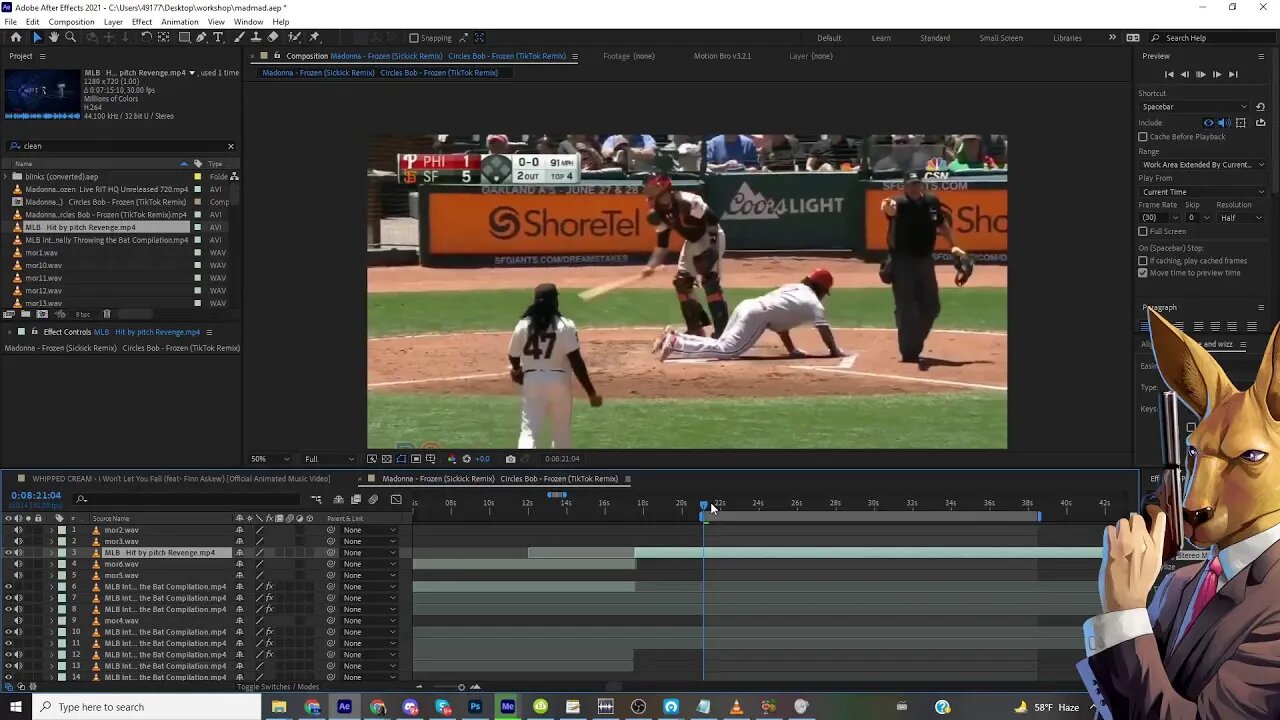Expand blinks (converted).aep folder in Project
The width and height of the screenshot is (1280, 720).
click(6, 177)
